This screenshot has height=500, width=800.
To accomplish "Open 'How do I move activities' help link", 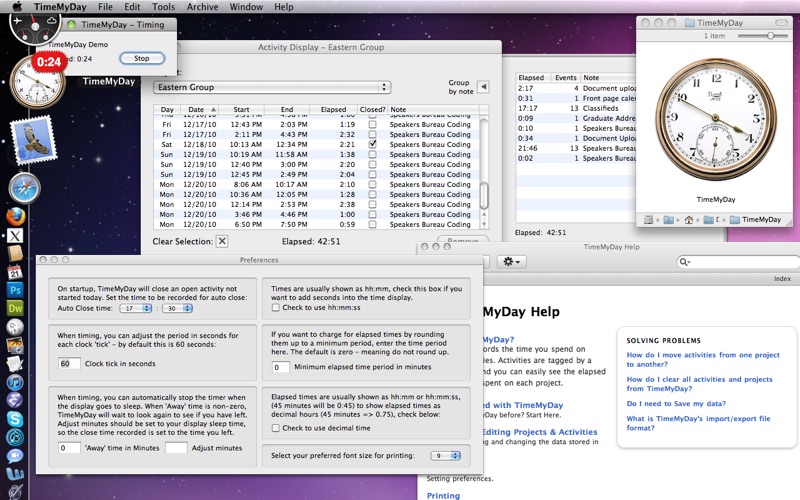I will 703,360.
